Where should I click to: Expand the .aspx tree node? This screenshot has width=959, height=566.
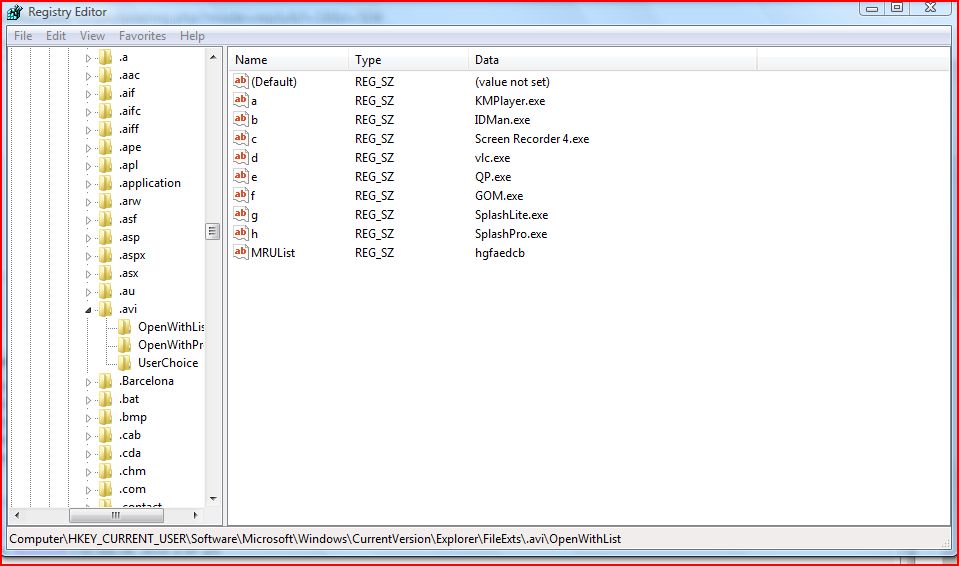click(x=88, y=256)
